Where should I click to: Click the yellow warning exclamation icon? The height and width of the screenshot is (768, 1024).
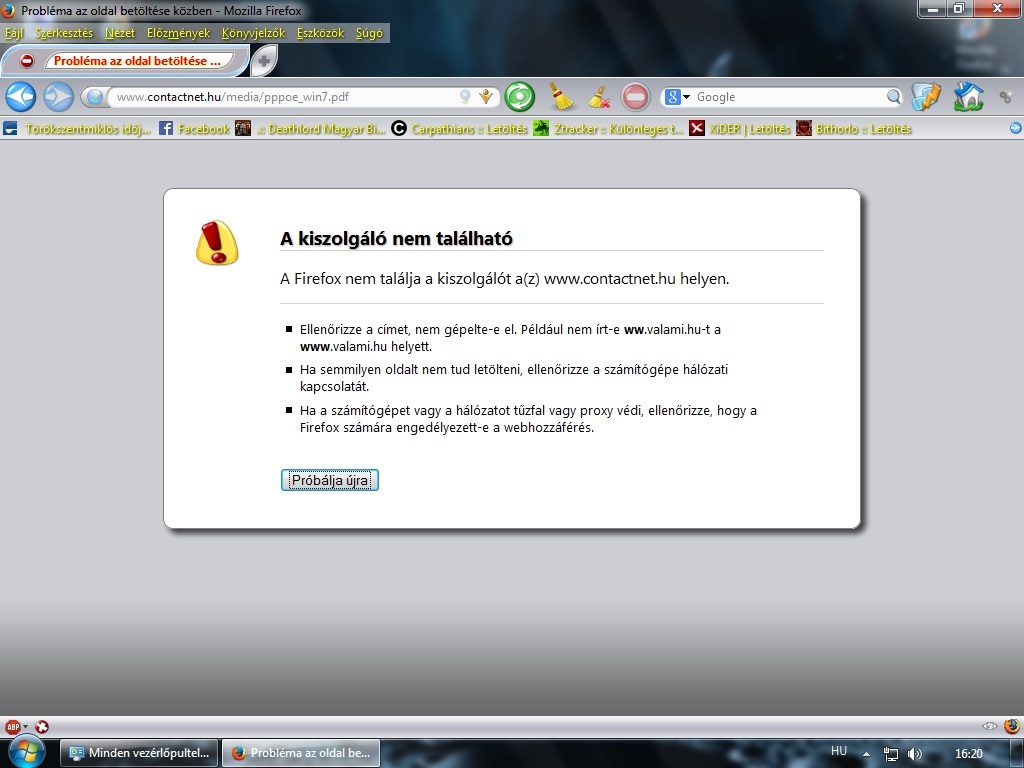217,242
